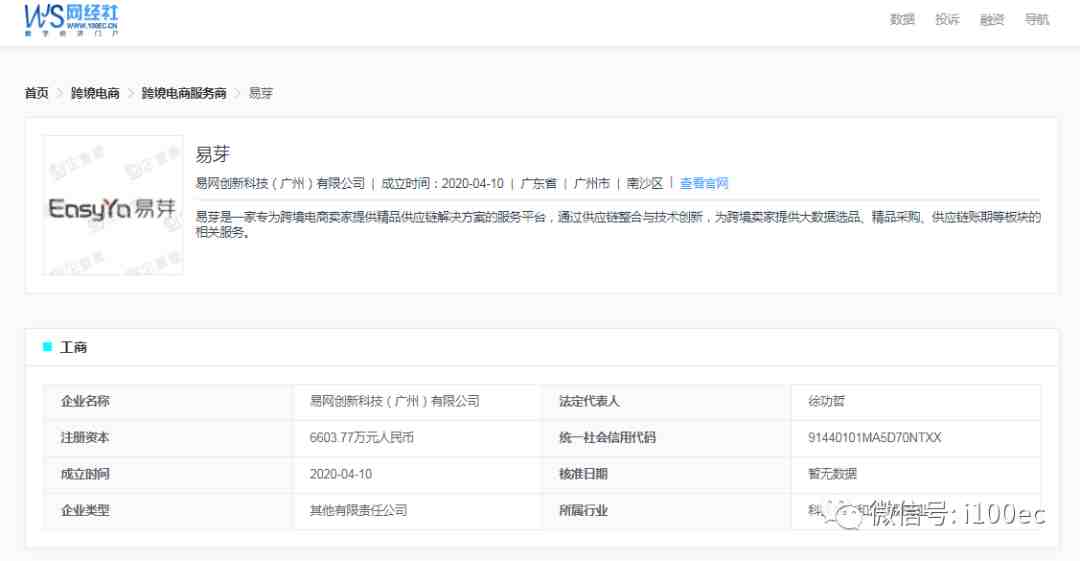The width and height of the screenshot is (1080, 561).
Task: Click the 暂无数据 value cell
Action: pos(916,474)
